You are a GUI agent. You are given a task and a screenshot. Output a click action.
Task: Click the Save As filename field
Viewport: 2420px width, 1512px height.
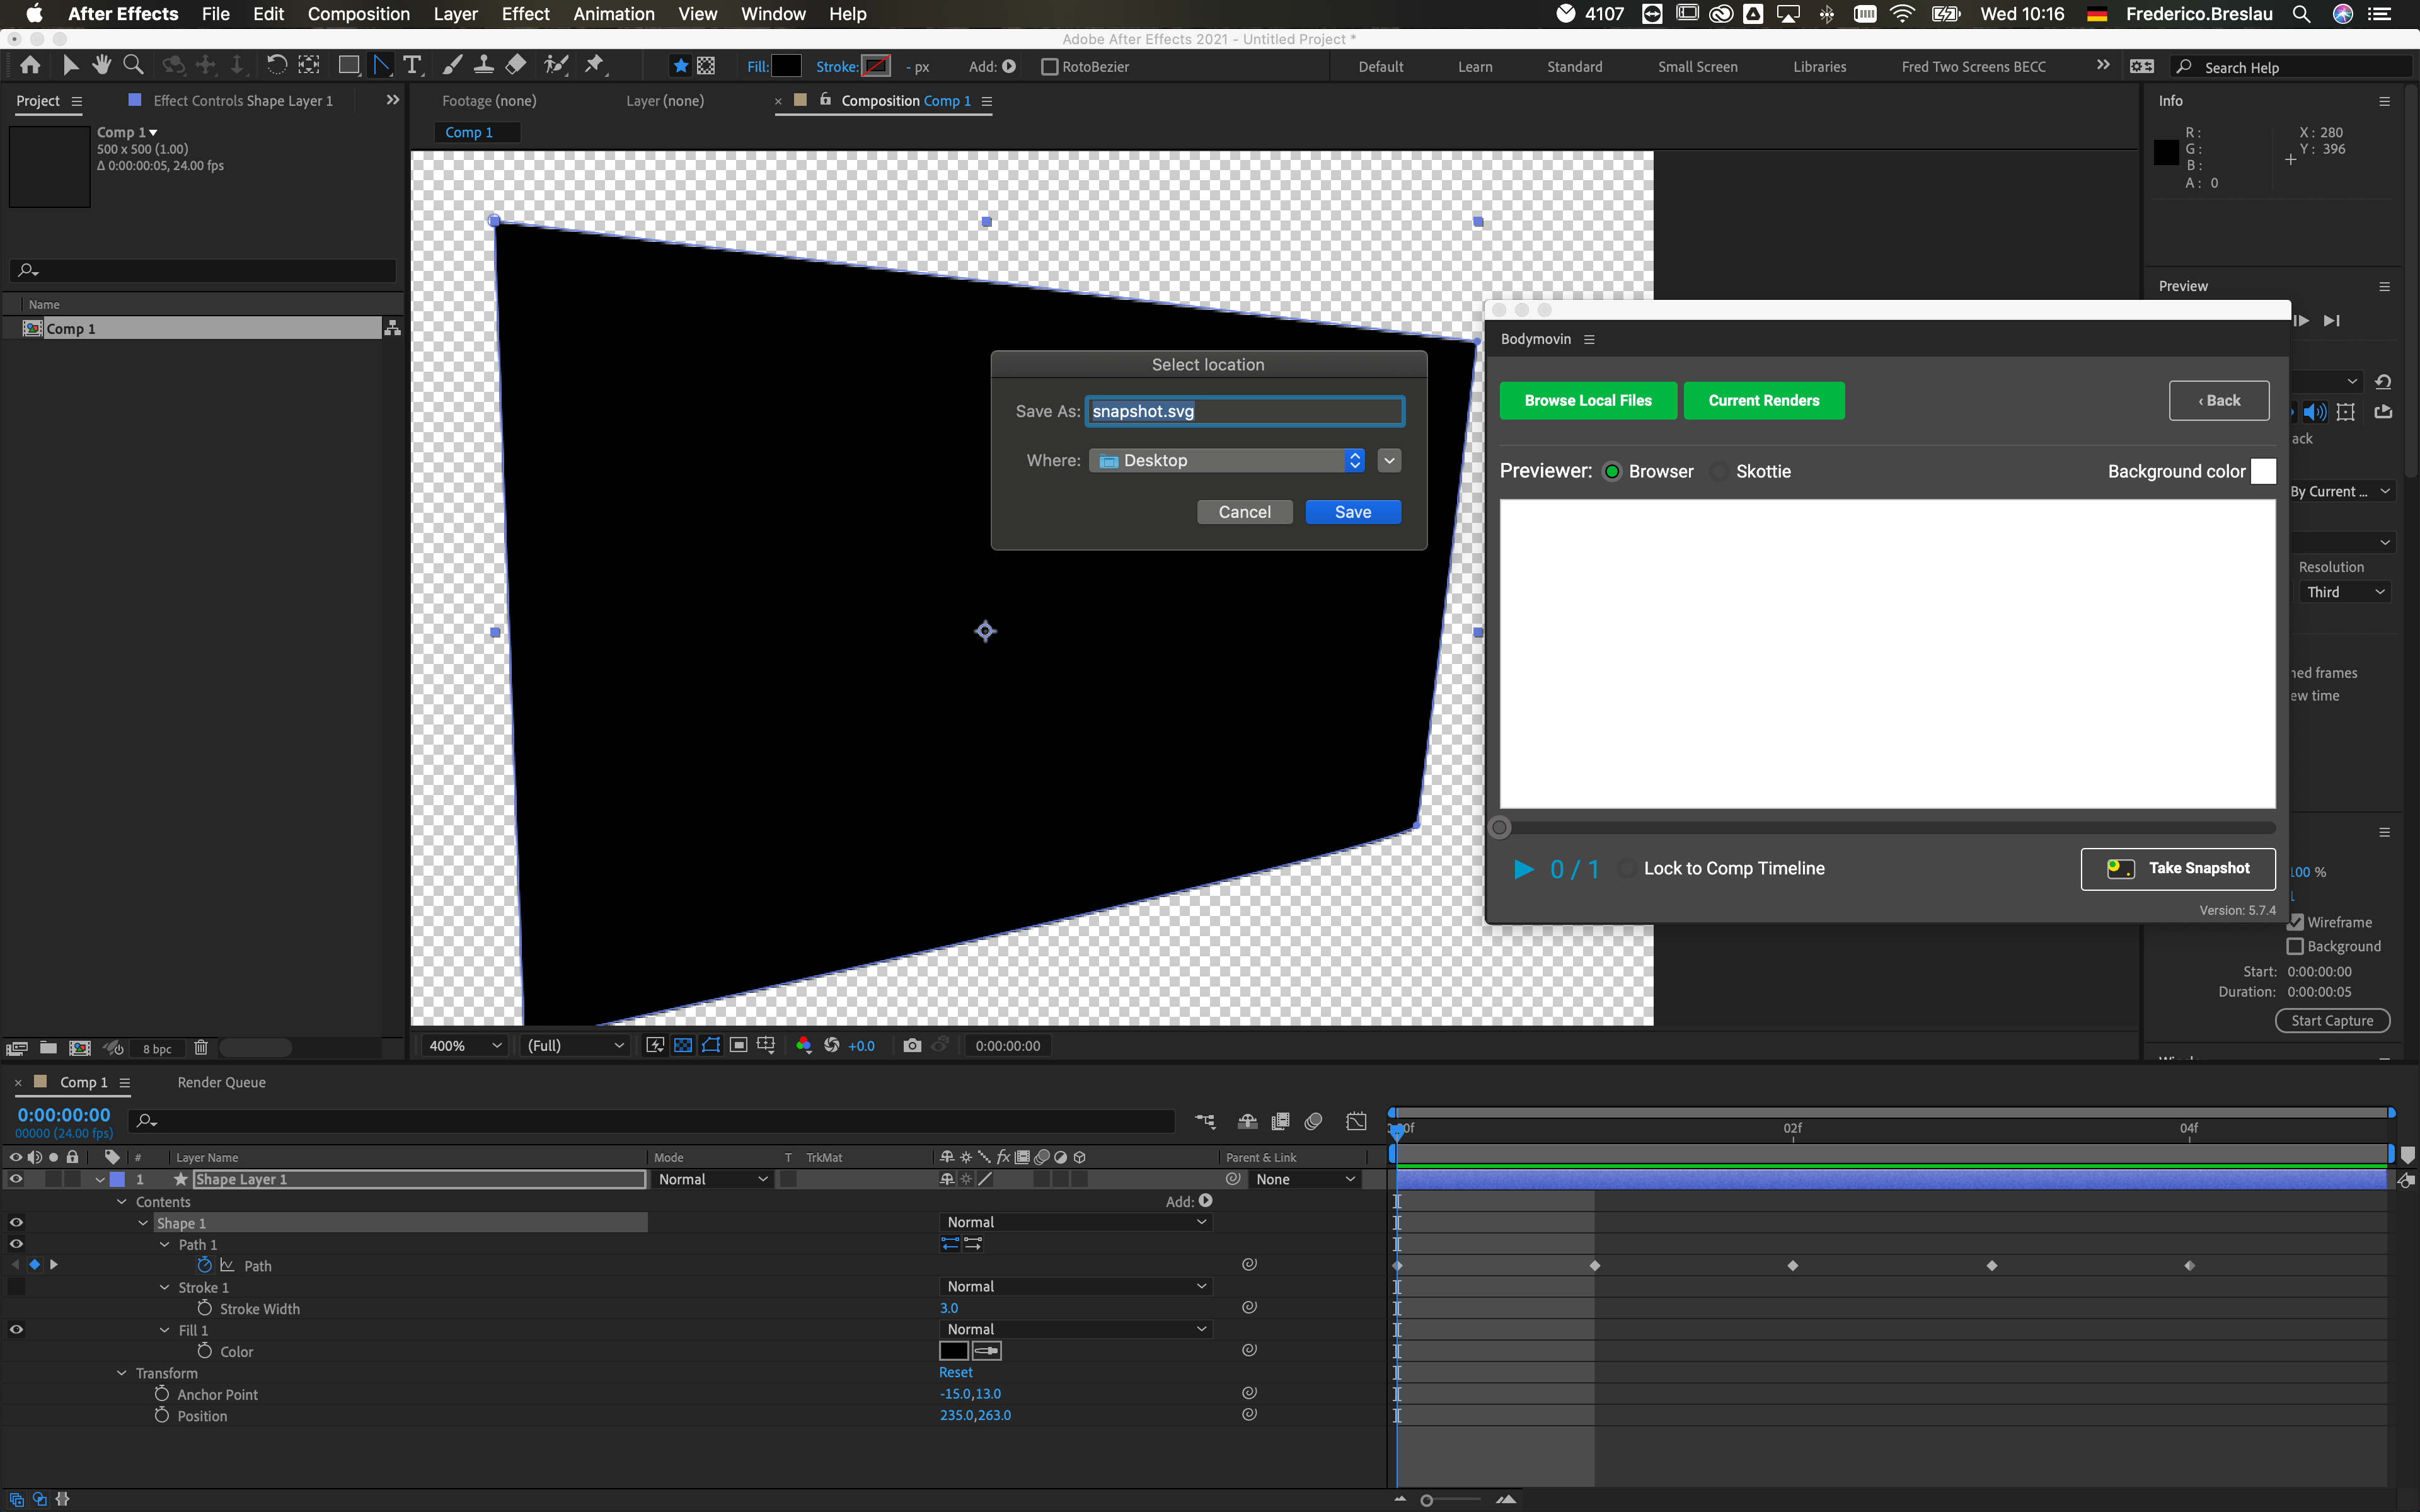click(1243, 410)
